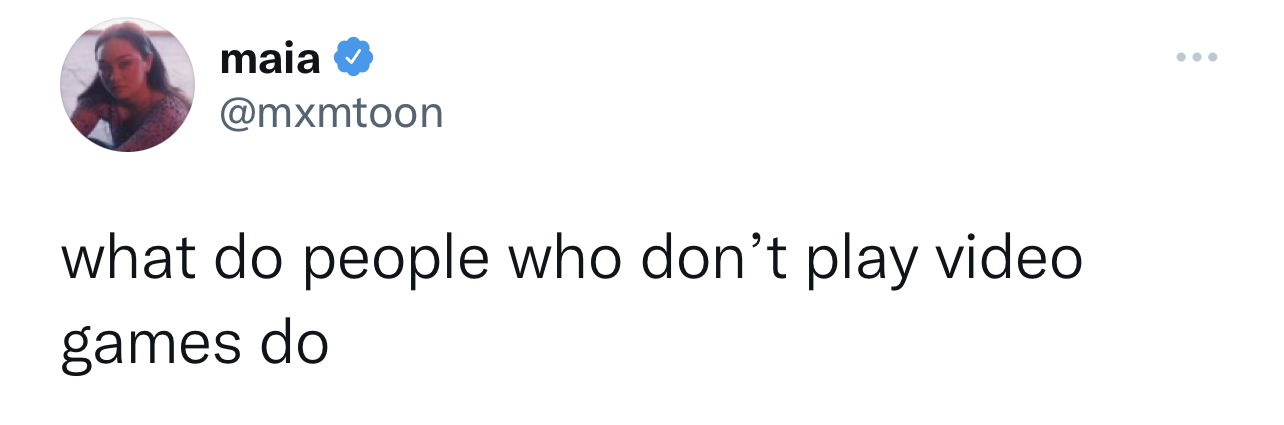This screenshot has height=425, width=1284.
Task: Visit the @mxmtoon handle link
Action: coord(331,112)
